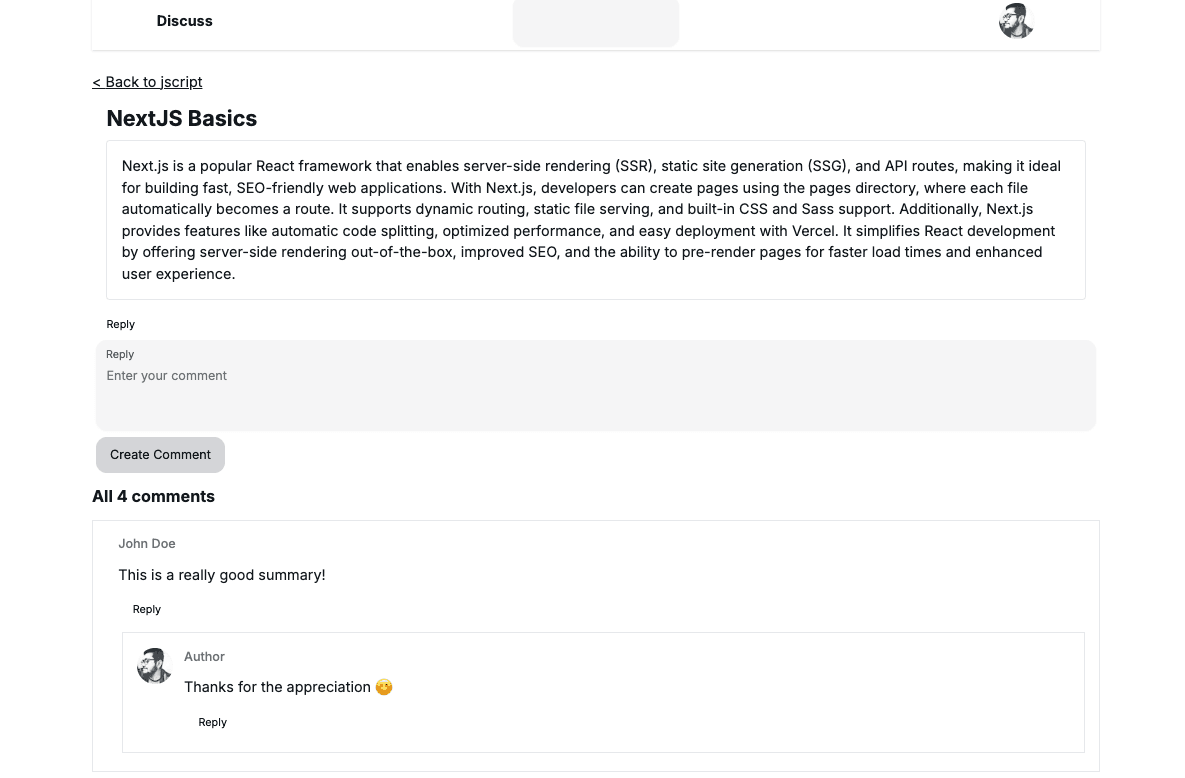Click the Author username label
The height and width of the screenshot is (778, 1185).
click(x=204, y=657)
